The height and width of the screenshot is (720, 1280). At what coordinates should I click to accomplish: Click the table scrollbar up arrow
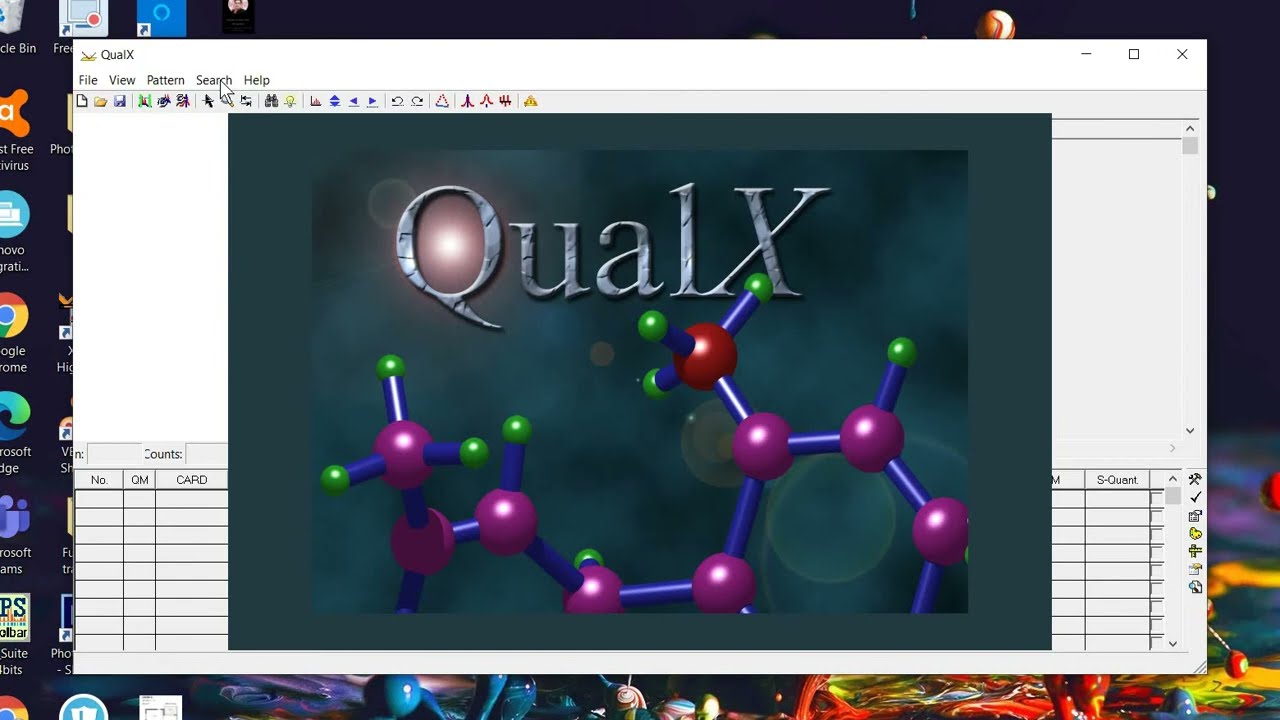pyautogui.click(x=1173, y=479)
